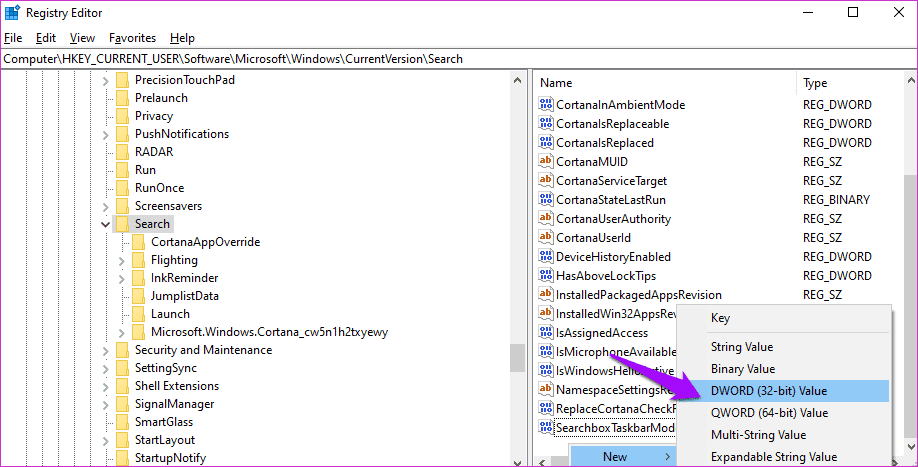
Task: Expand the Shell Extensions key
Action: [x=105, y=387]
